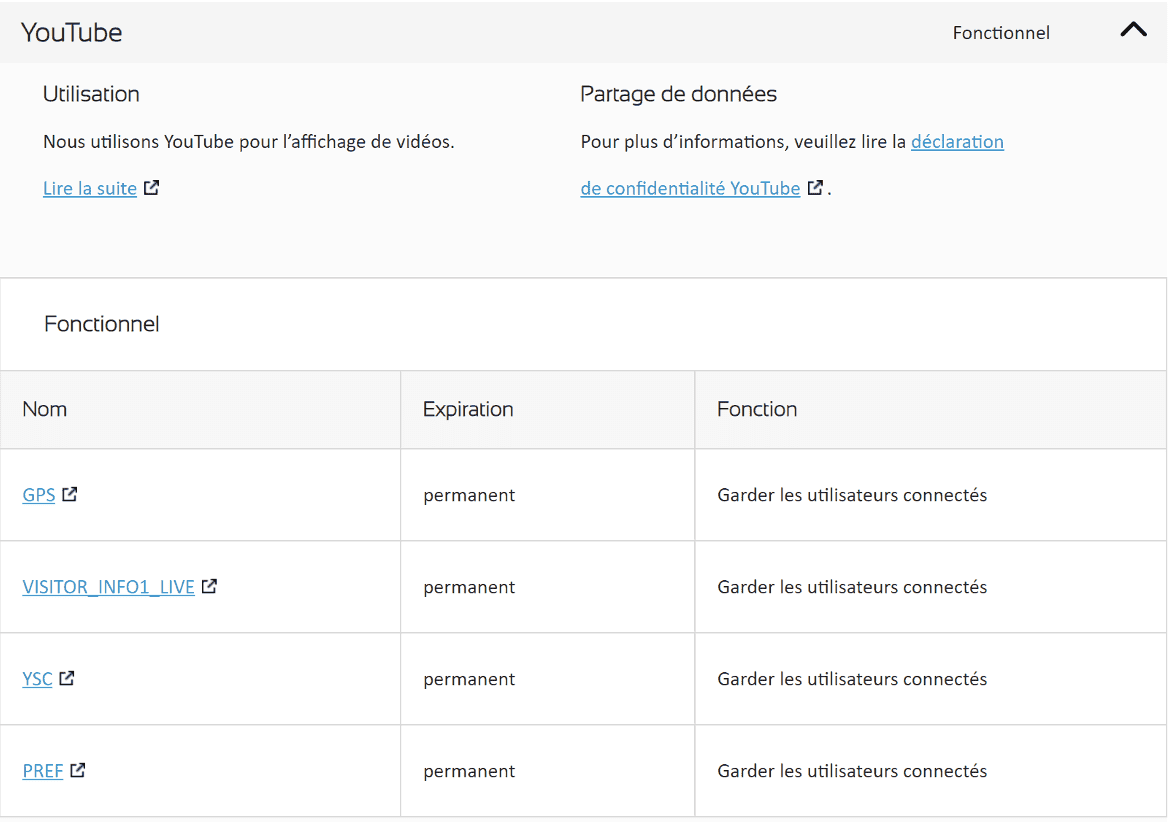This screenshot has height=822, width=1169.
Task: Click the Fonctionnel table section heading
Action: click(101, 324)
